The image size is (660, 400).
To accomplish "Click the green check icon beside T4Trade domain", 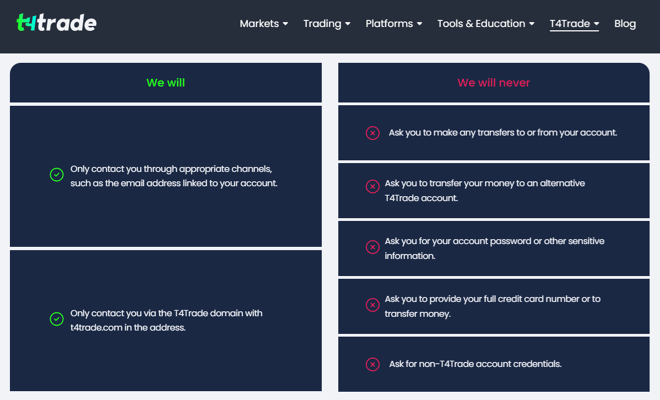I will point(56,319).
